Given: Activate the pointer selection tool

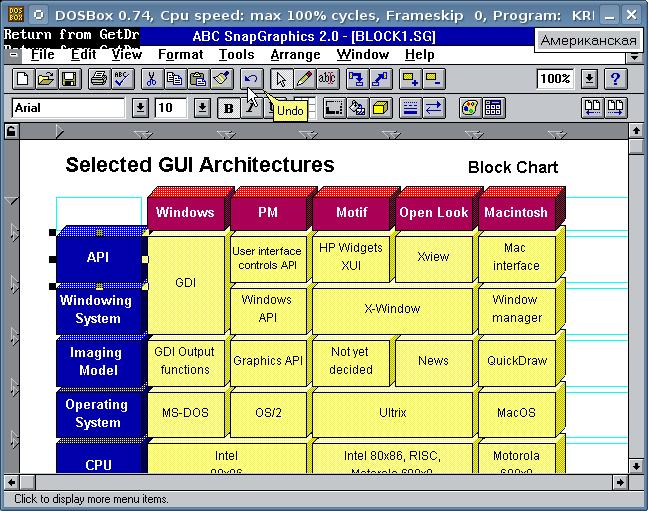Looking at the screenshot, I should tap(281, 79).
